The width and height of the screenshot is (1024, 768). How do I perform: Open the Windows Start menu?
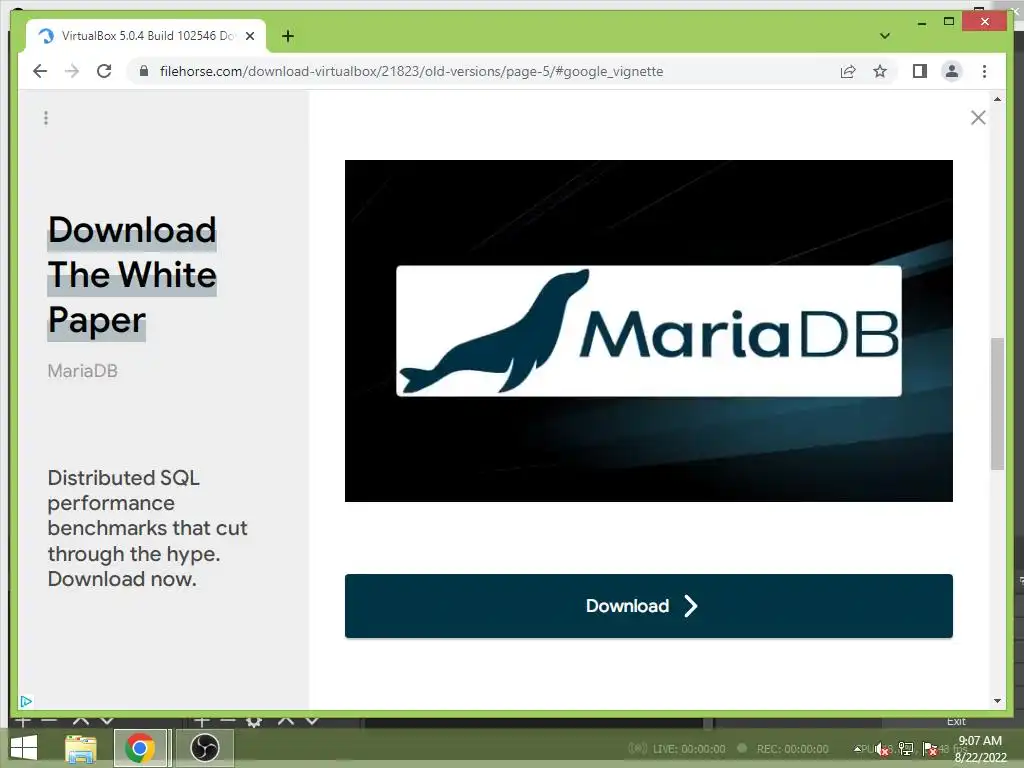[24, 748]
